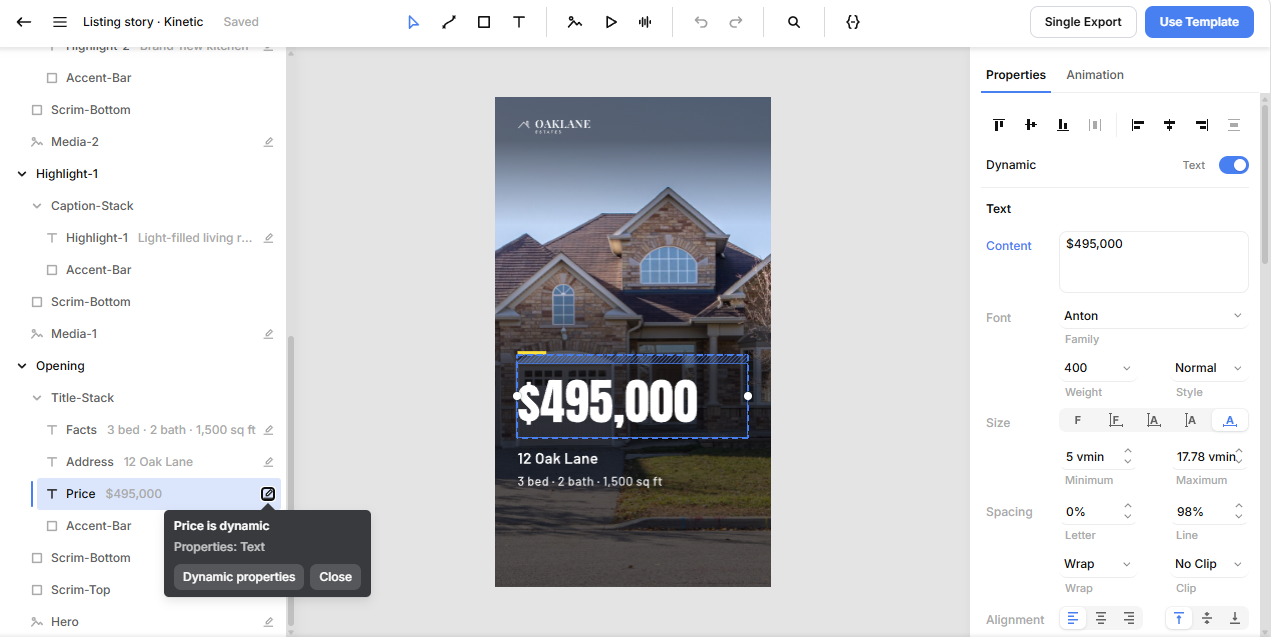Click the edit icon on Highlight-1 text row
The image size is (1272, 637).
pyautogui.click(x=268, y=238)
